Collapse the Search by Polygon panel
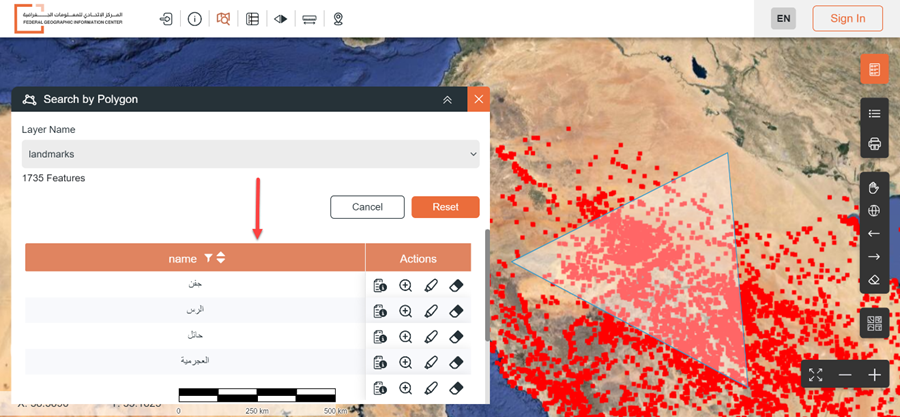The height and width of the screenshot is (417, 900). click(x=448, y=99)
